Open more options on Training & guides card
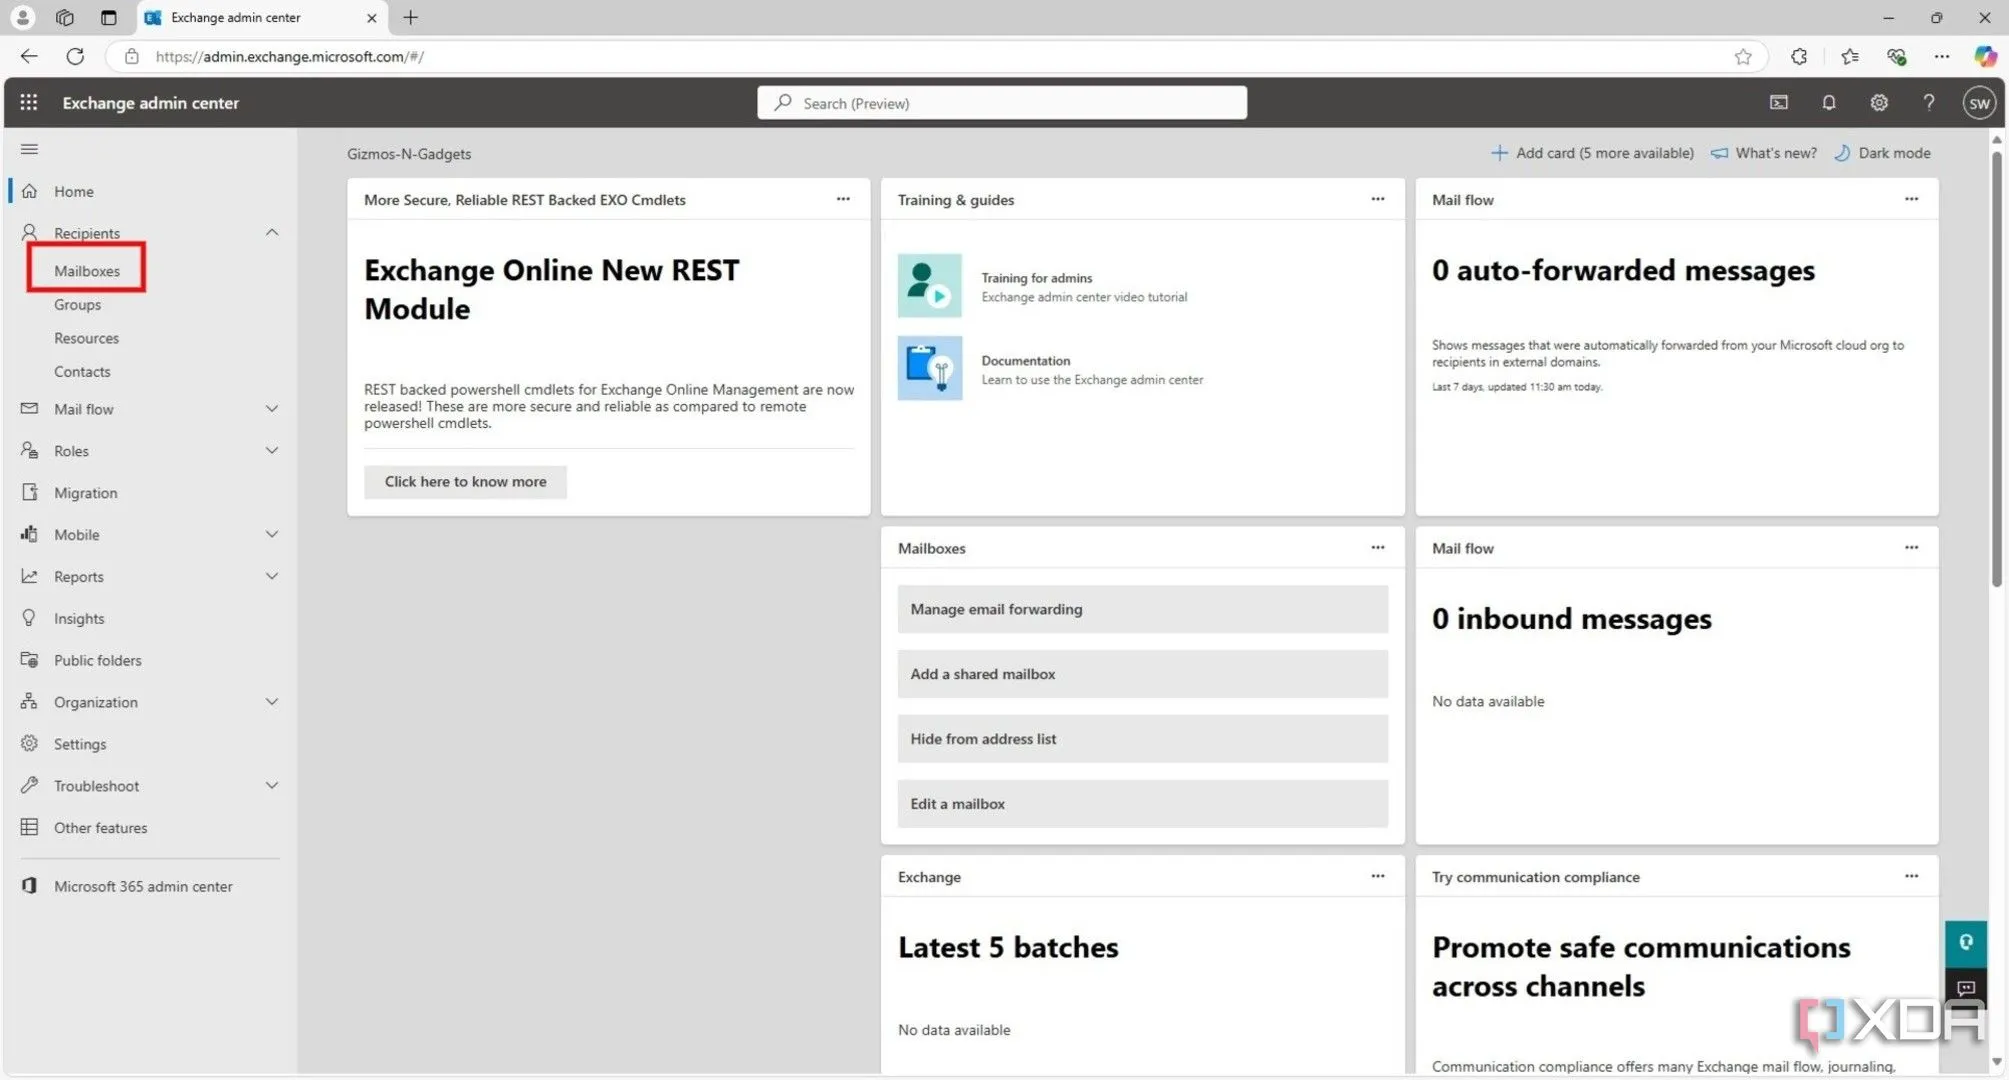Viewport: 2009px width, 1080px height. click(1377, 199)
